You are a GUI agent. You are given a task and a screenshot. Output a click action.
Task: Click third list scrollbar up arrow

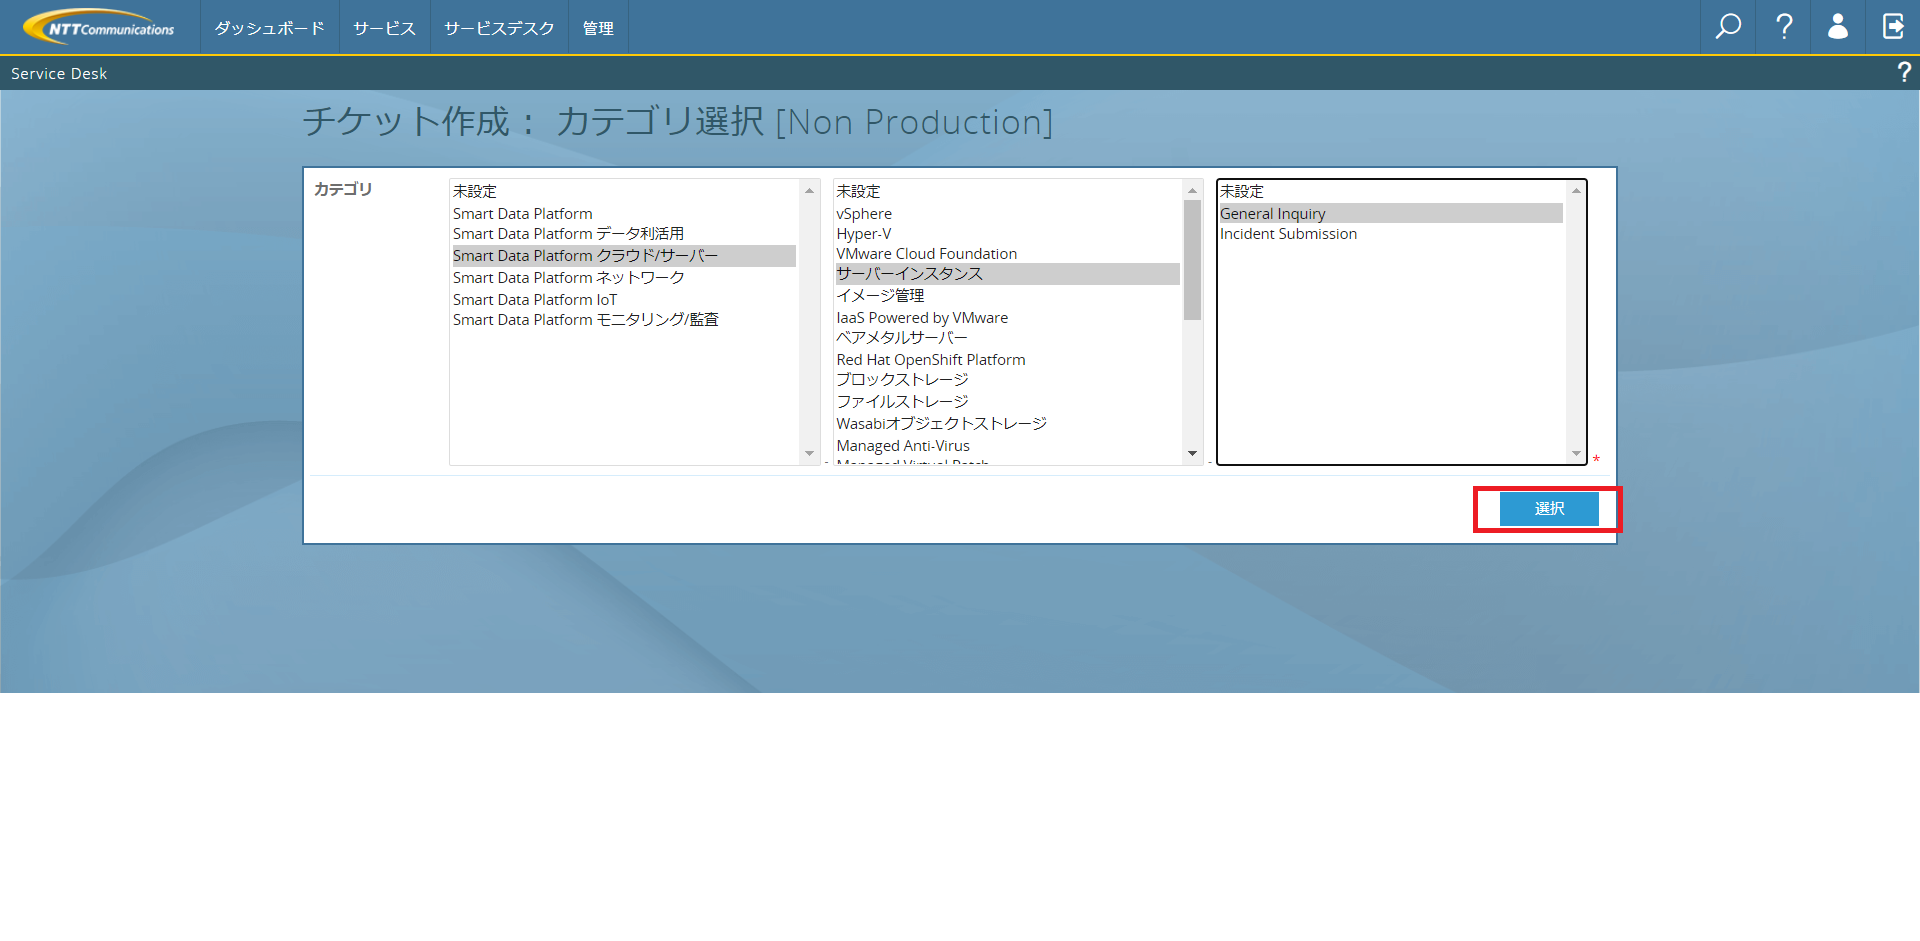click(x=1576, y=190)
